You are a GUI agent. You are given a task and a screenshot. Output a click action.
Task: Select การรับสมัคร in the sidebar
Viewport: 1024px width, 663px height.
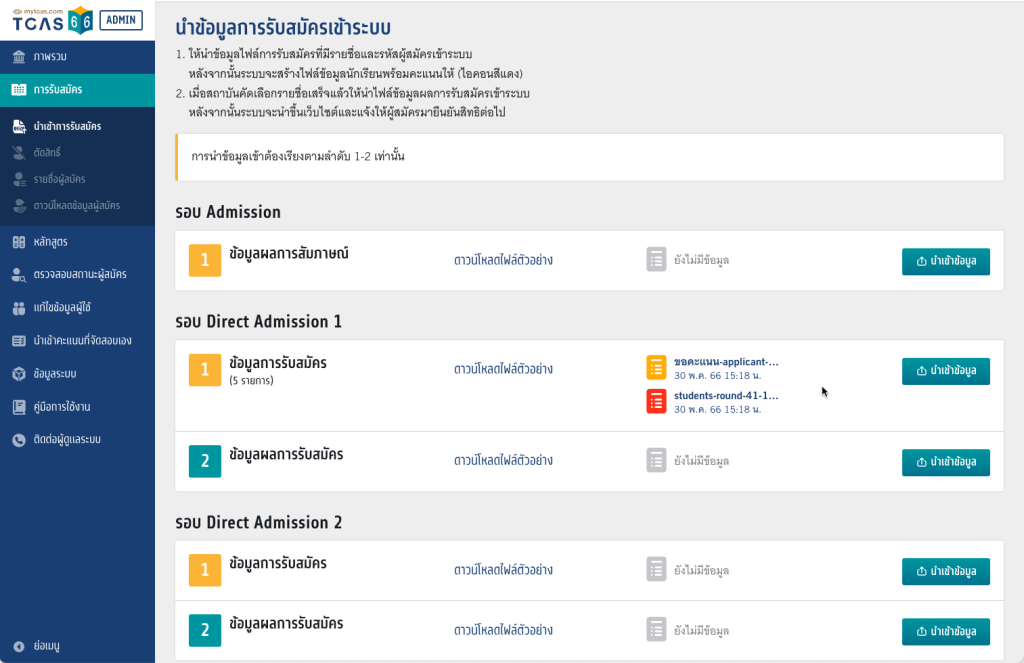pyautogui.click(x=58, y=90)
